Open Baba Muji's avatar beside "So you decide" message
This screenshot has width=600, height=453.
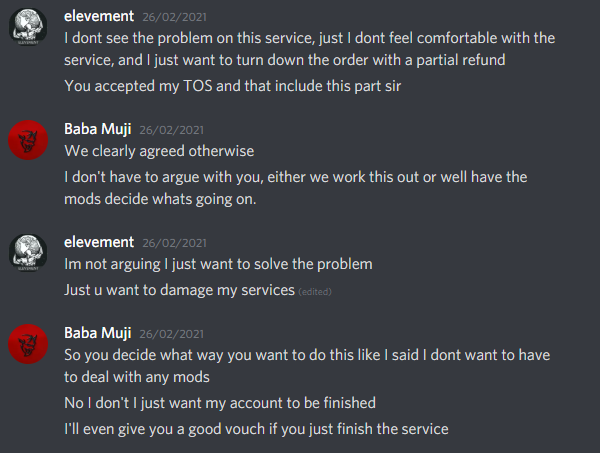[x=27, y=342]
